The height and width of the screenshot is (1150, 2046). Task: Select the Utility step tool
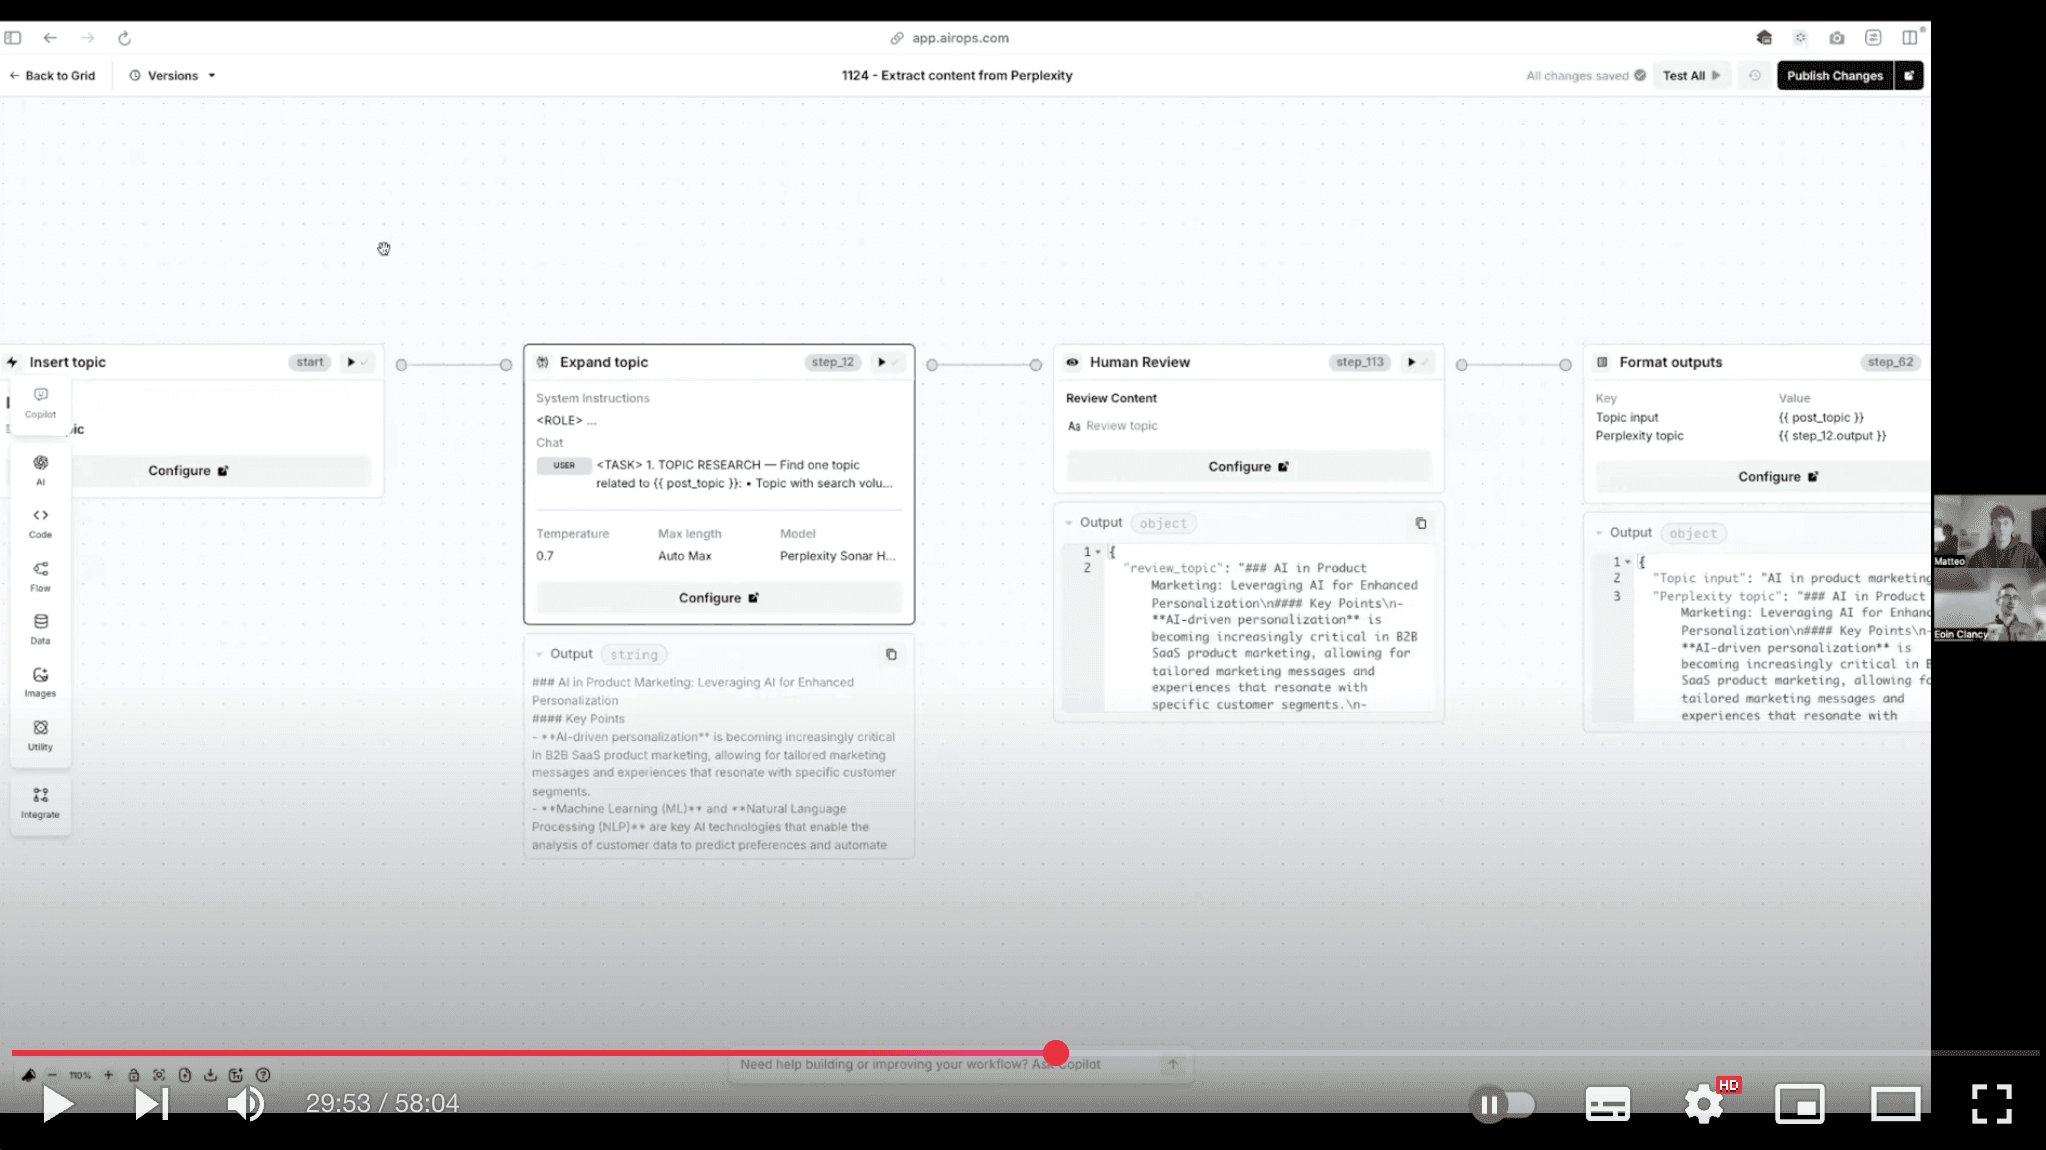(41, 735)
